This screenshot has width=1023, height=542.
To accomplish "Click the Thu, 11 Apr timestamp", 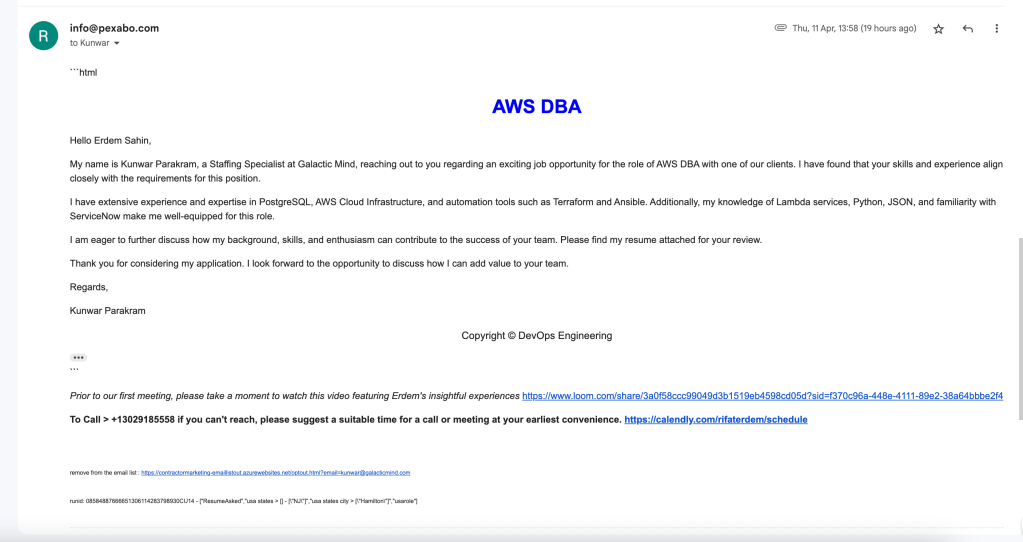I will tap(854, 28).
